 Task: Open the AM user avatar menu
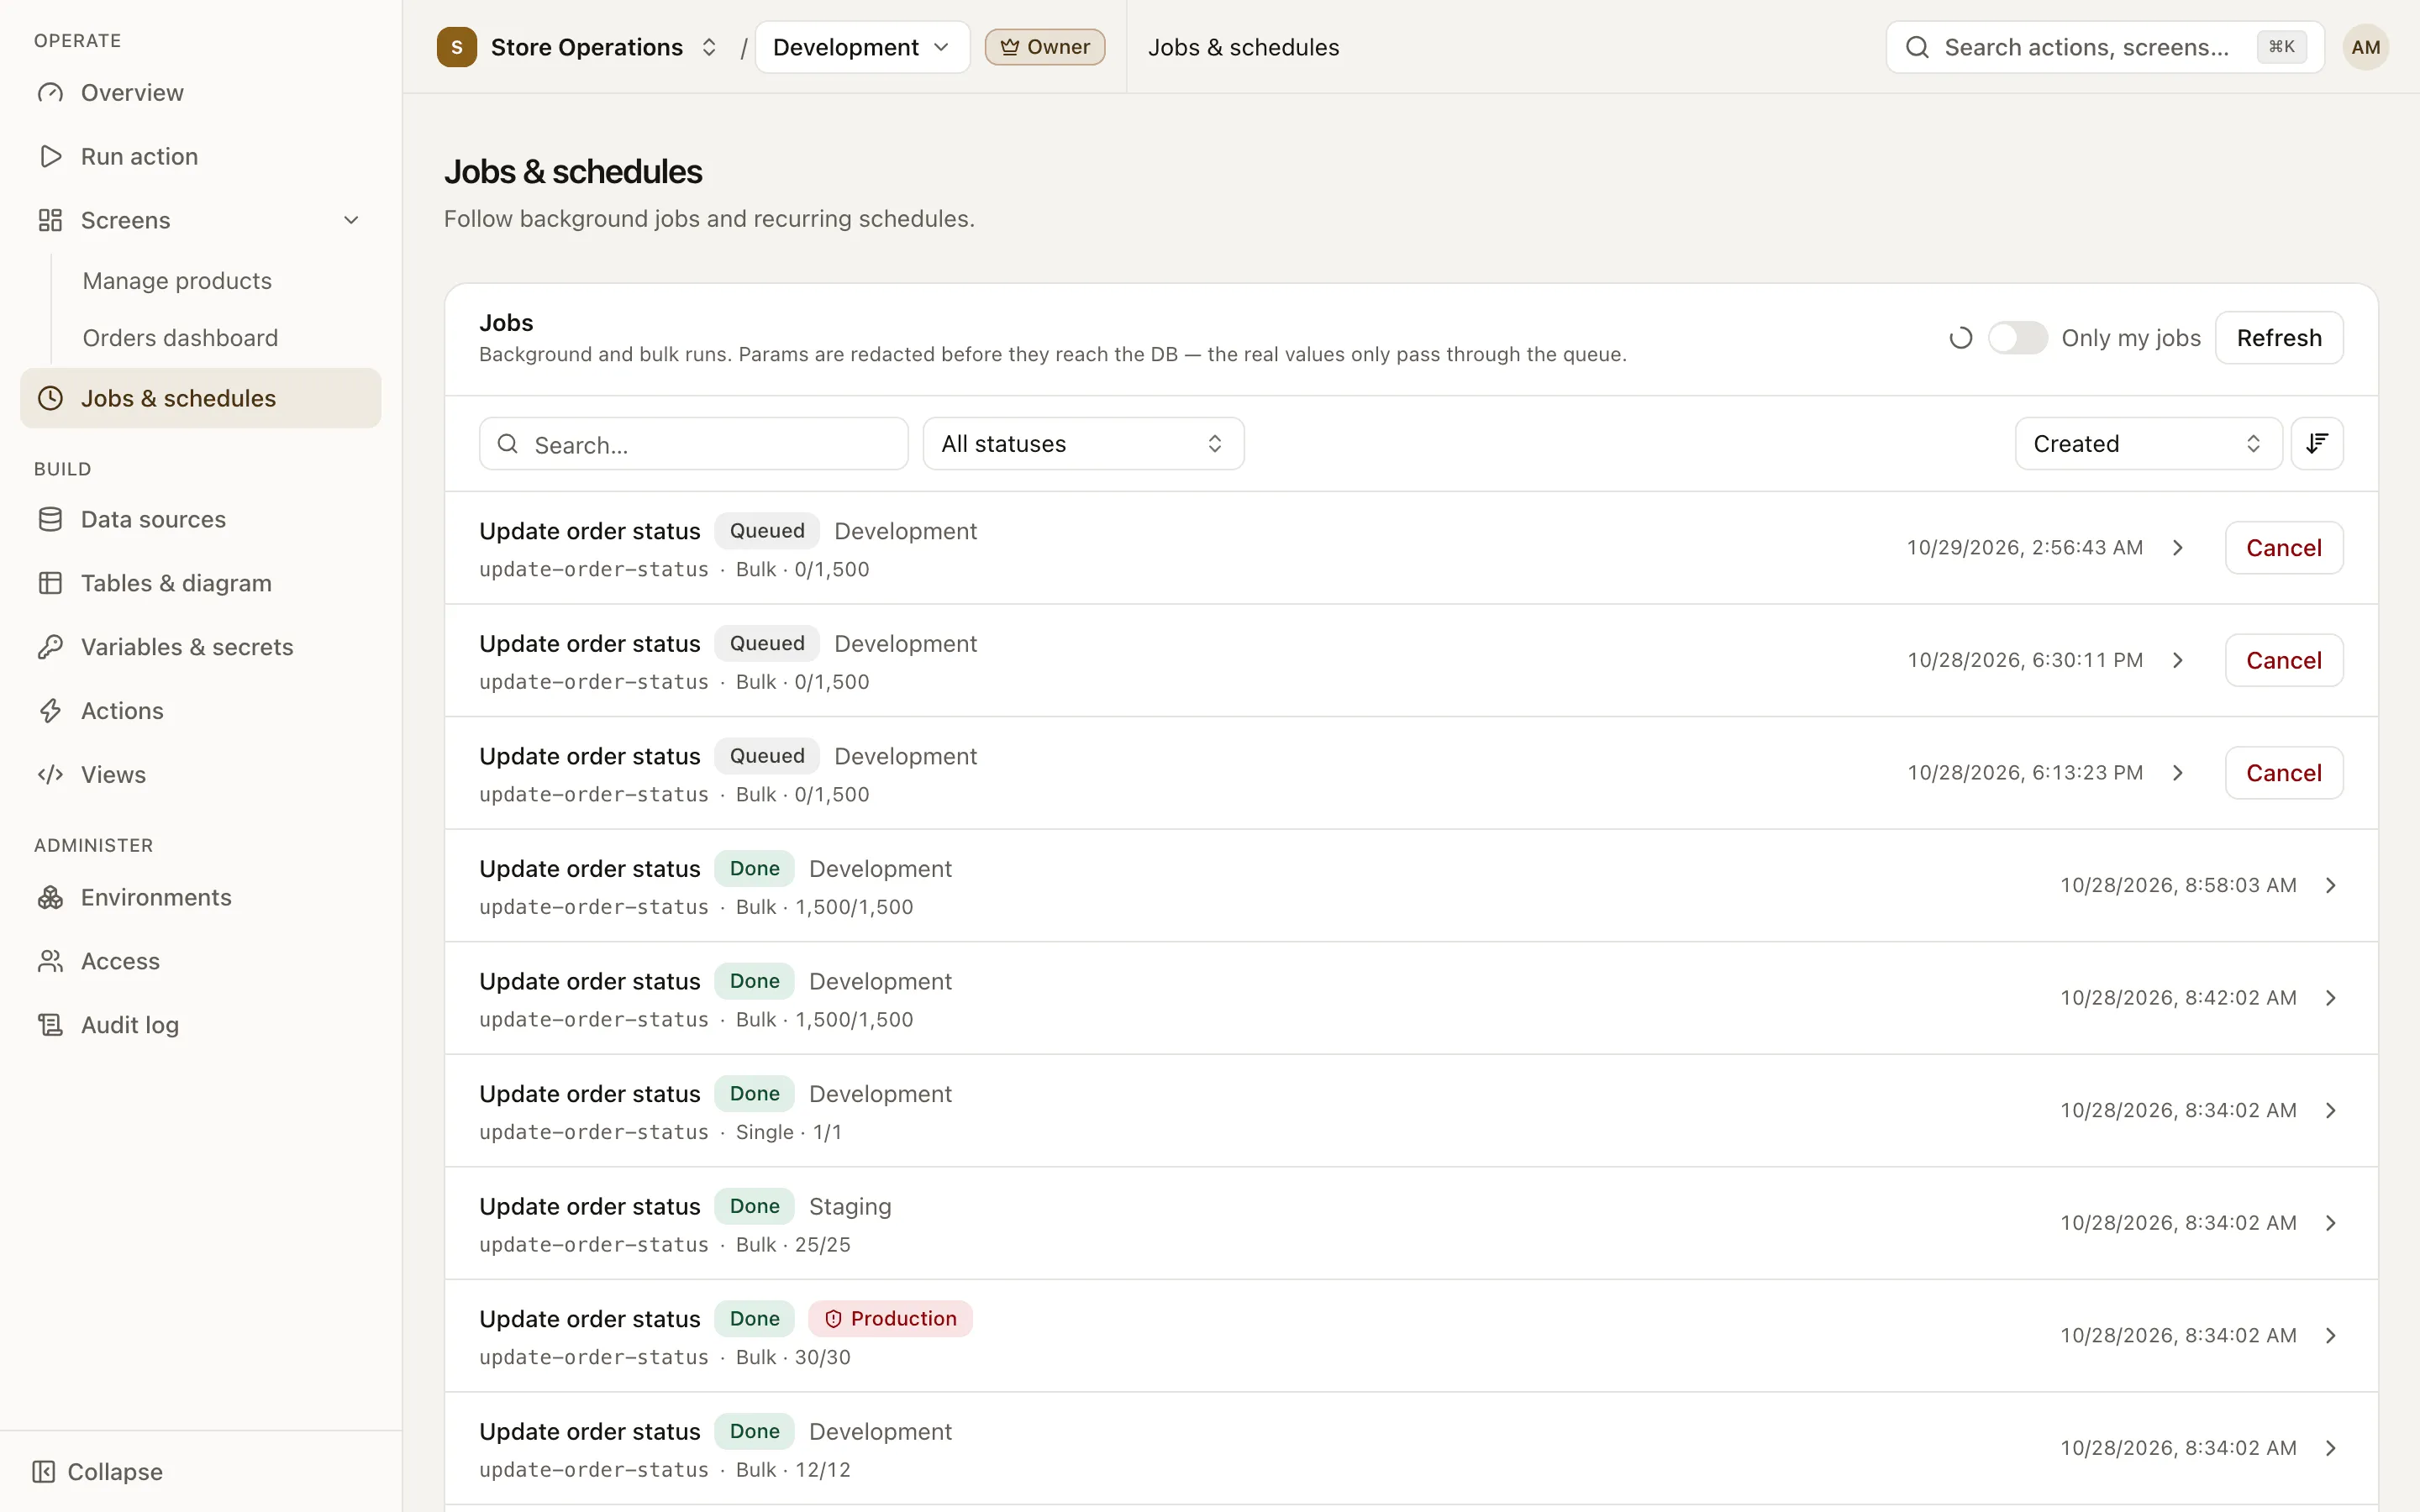pyautogui.click(x=2365, y=47)
